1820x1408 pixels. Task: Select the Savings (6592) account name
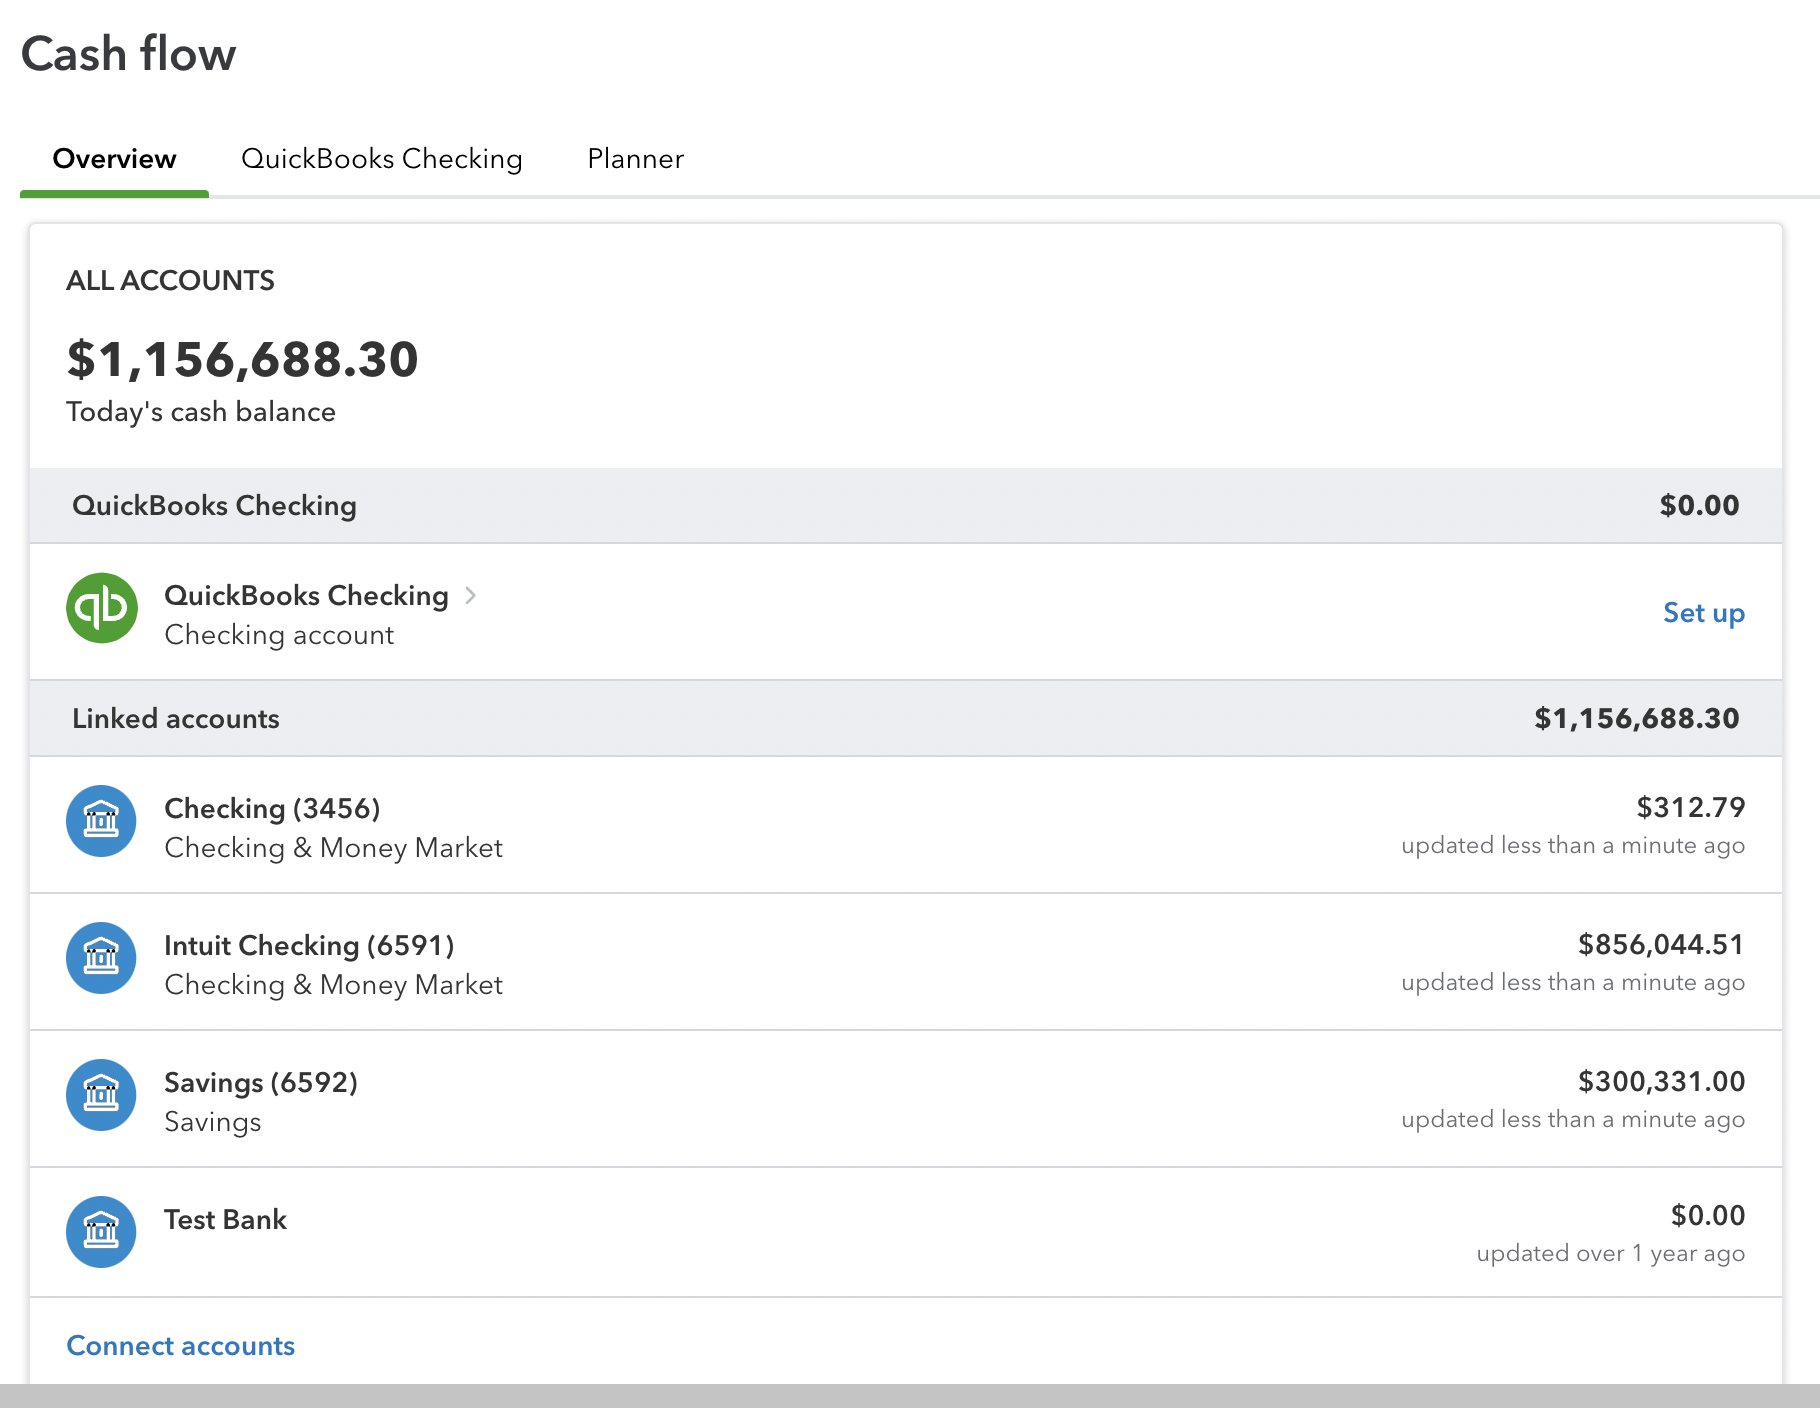[261, 1082]
